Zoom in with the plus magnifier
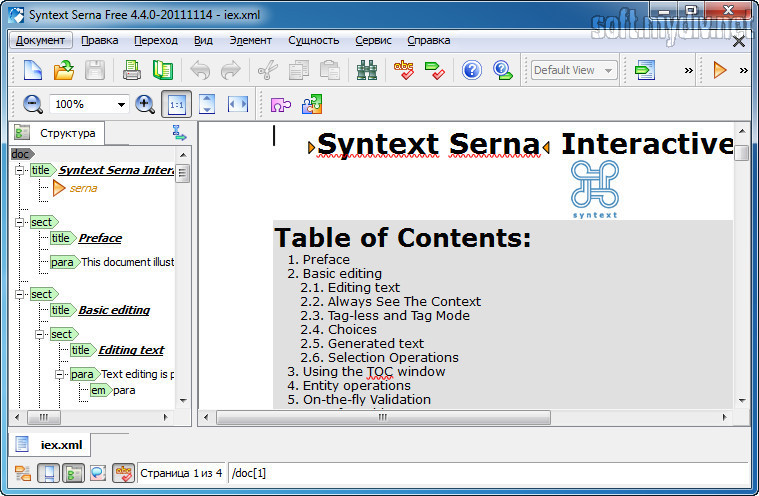Screen dimensions: 759x496 coord(145,104)
